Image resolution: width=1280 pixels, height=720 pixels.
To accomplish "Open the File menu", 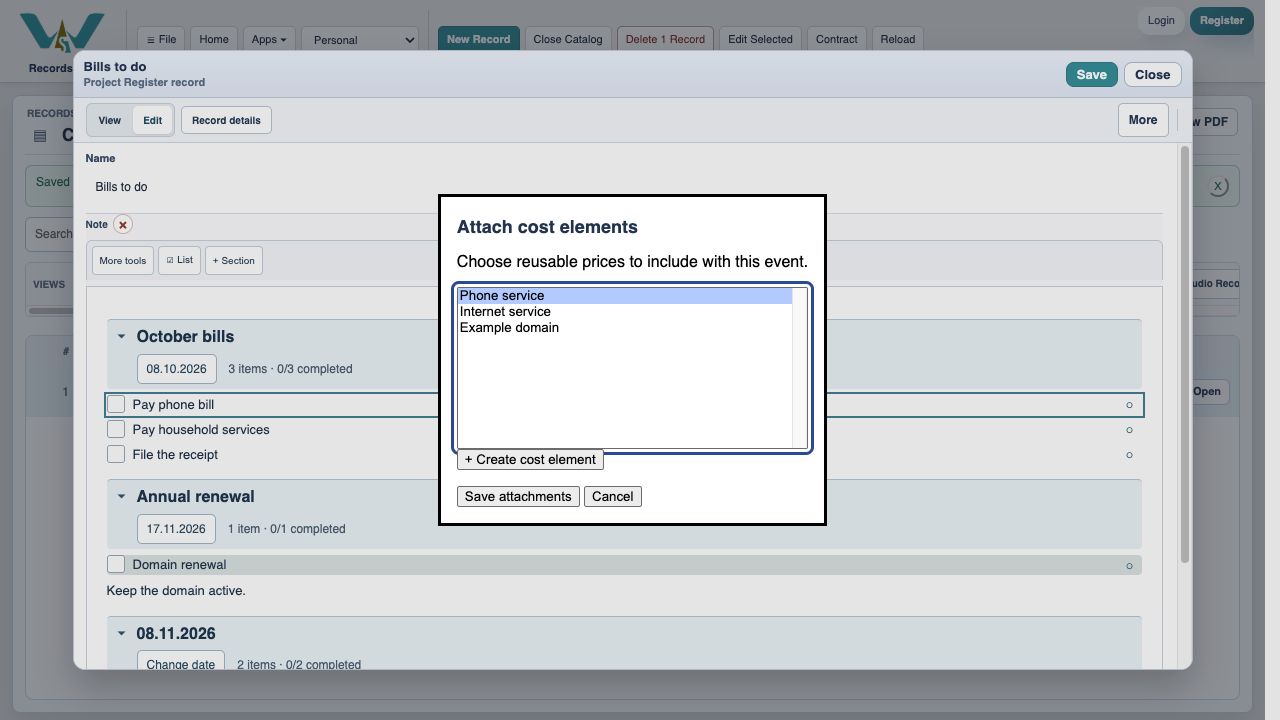I will click(x=161, y=40).
